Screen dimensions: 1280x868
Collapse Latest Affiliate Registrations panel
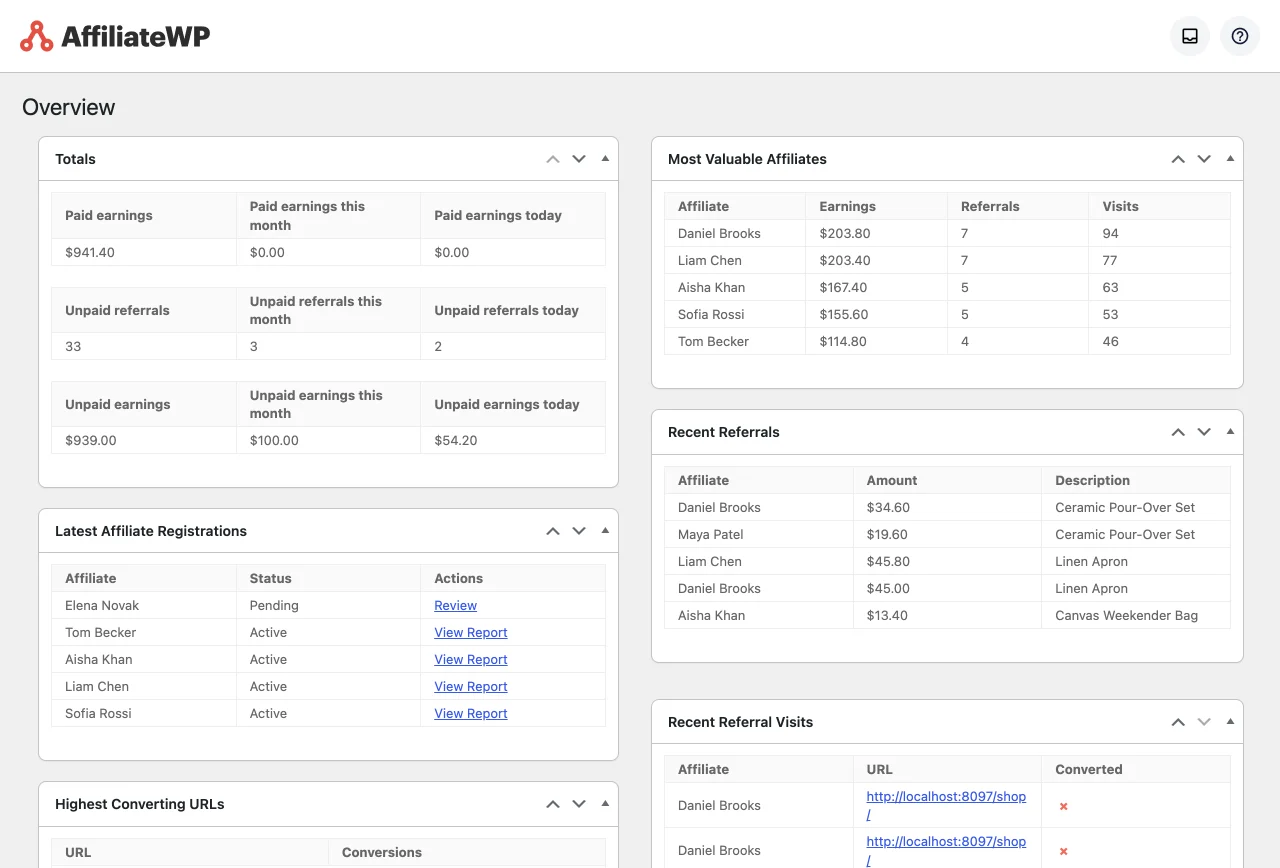[x=605, y=530]
